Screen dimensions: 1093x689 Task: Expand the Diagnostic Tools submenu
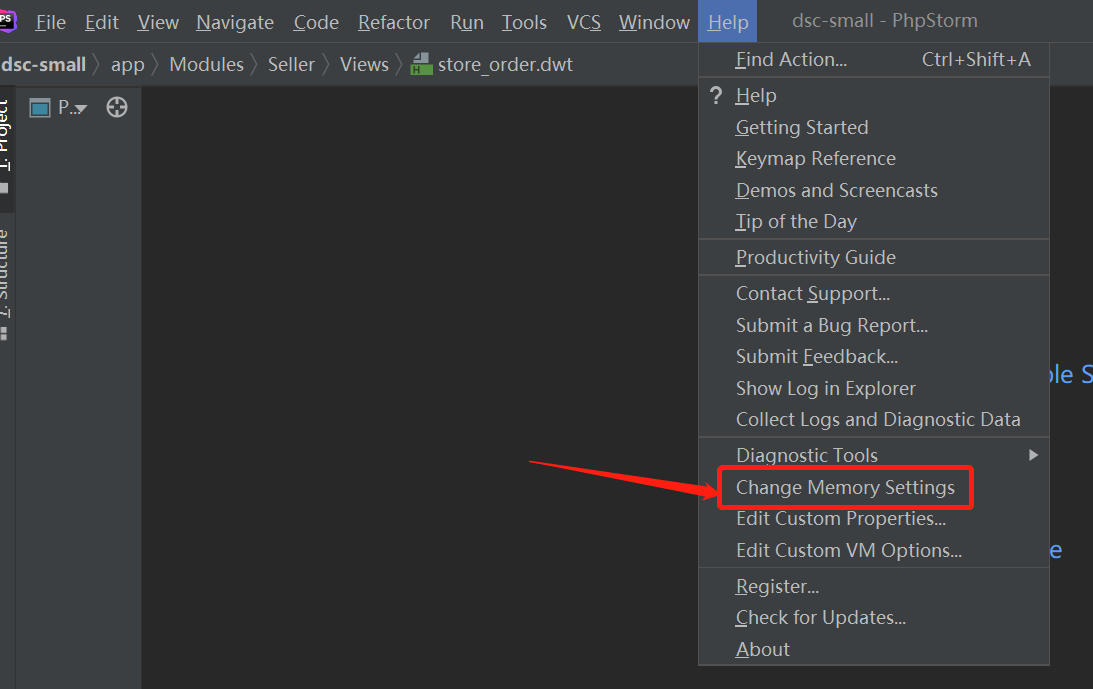click(807, 455)
